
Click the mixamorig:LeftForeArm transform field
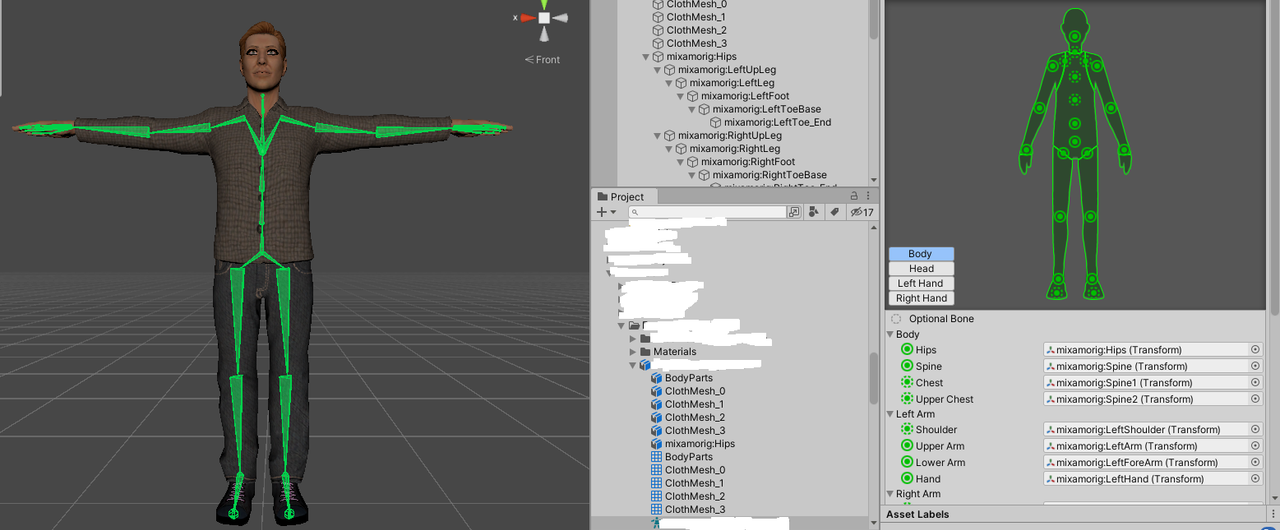[1153, 462]
